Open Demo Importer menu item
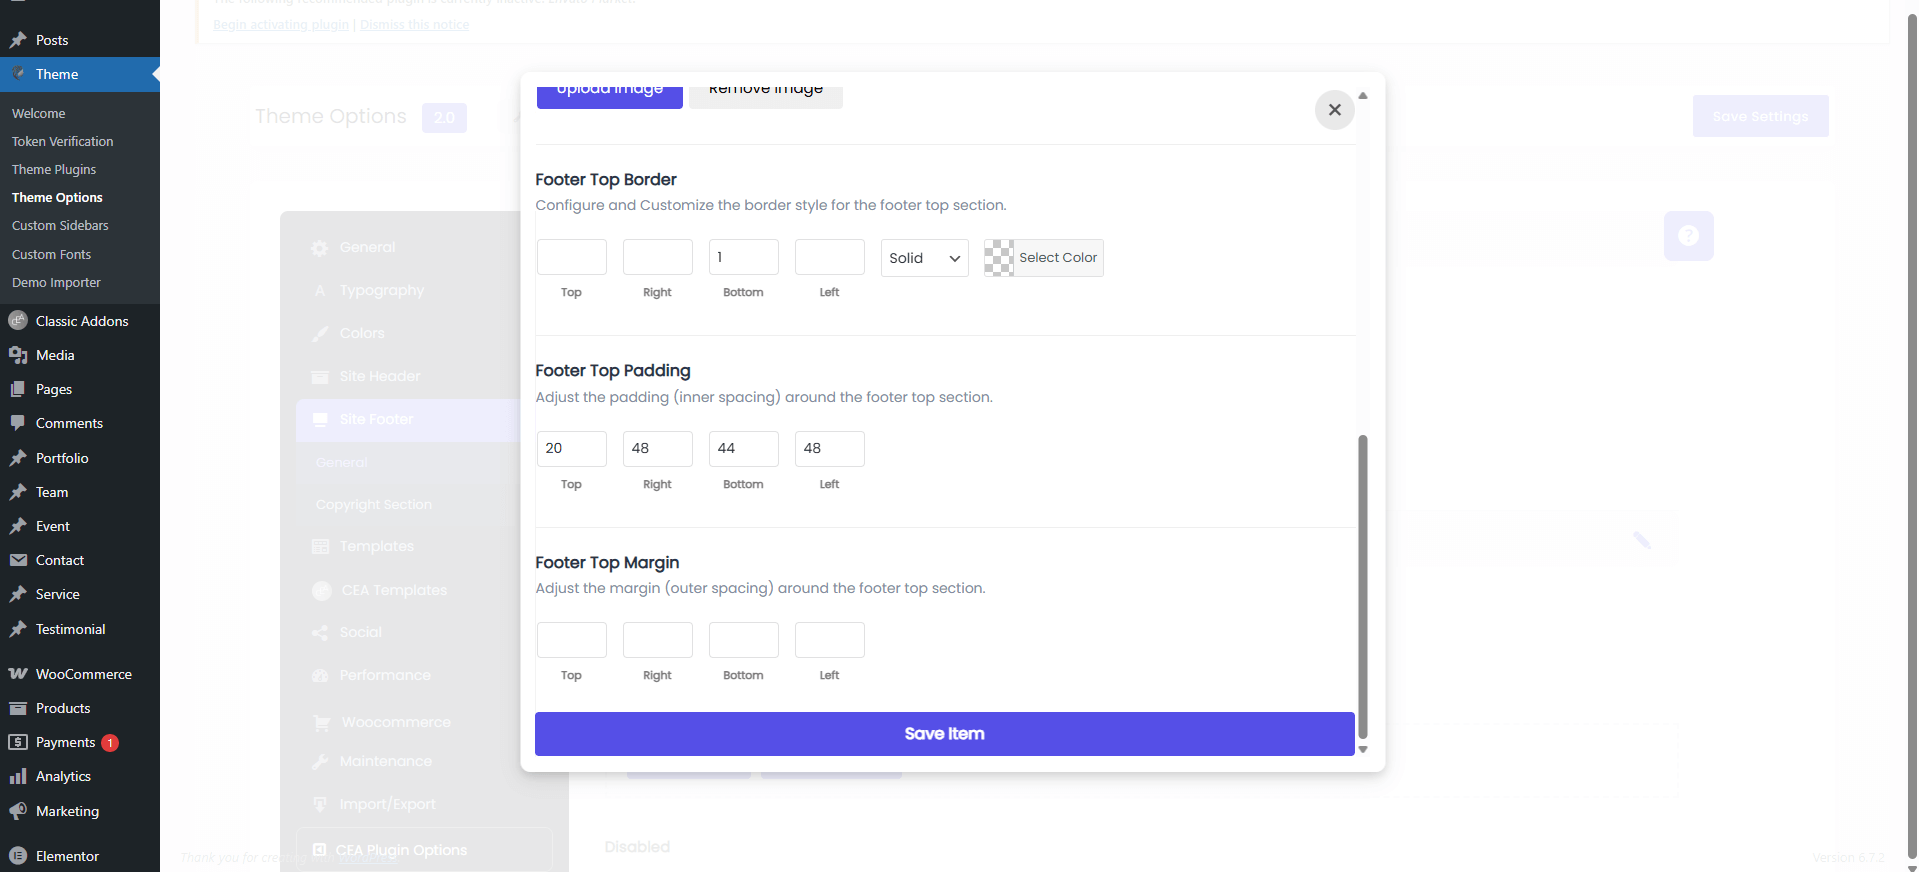 [56, 283]
